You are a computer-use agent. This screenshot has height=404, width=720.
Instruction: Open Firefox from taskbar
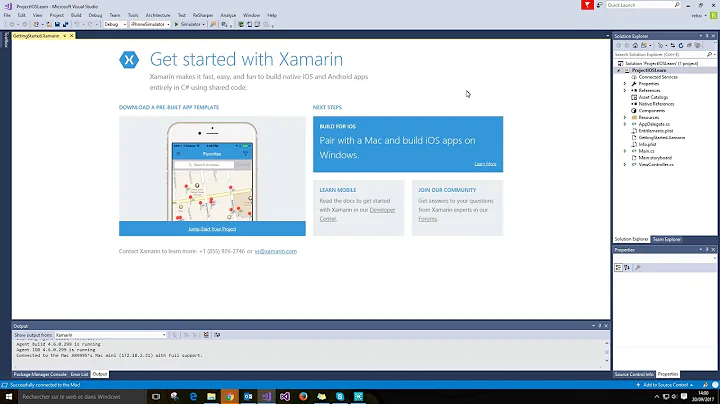(x=303, y=397)
